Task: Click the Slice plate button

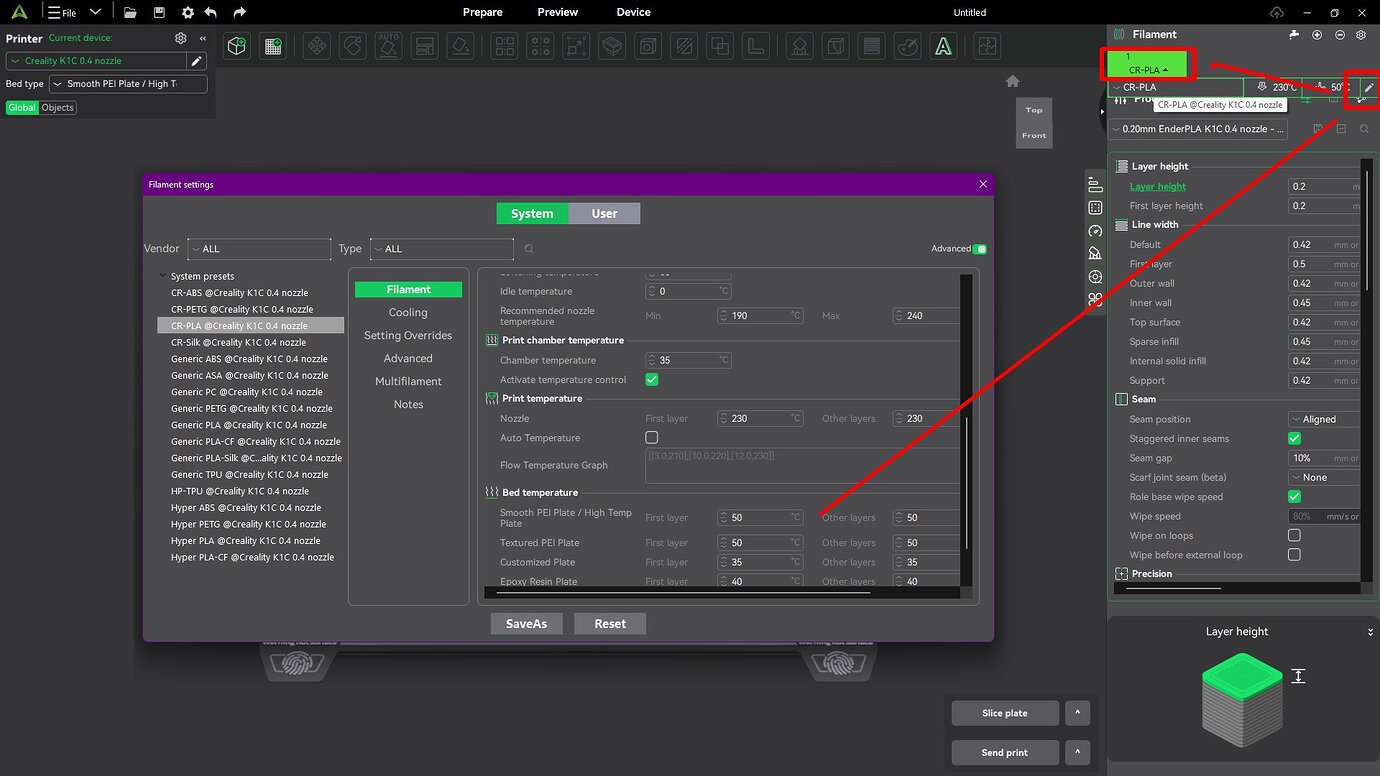Action: (x=1004, y=712)
